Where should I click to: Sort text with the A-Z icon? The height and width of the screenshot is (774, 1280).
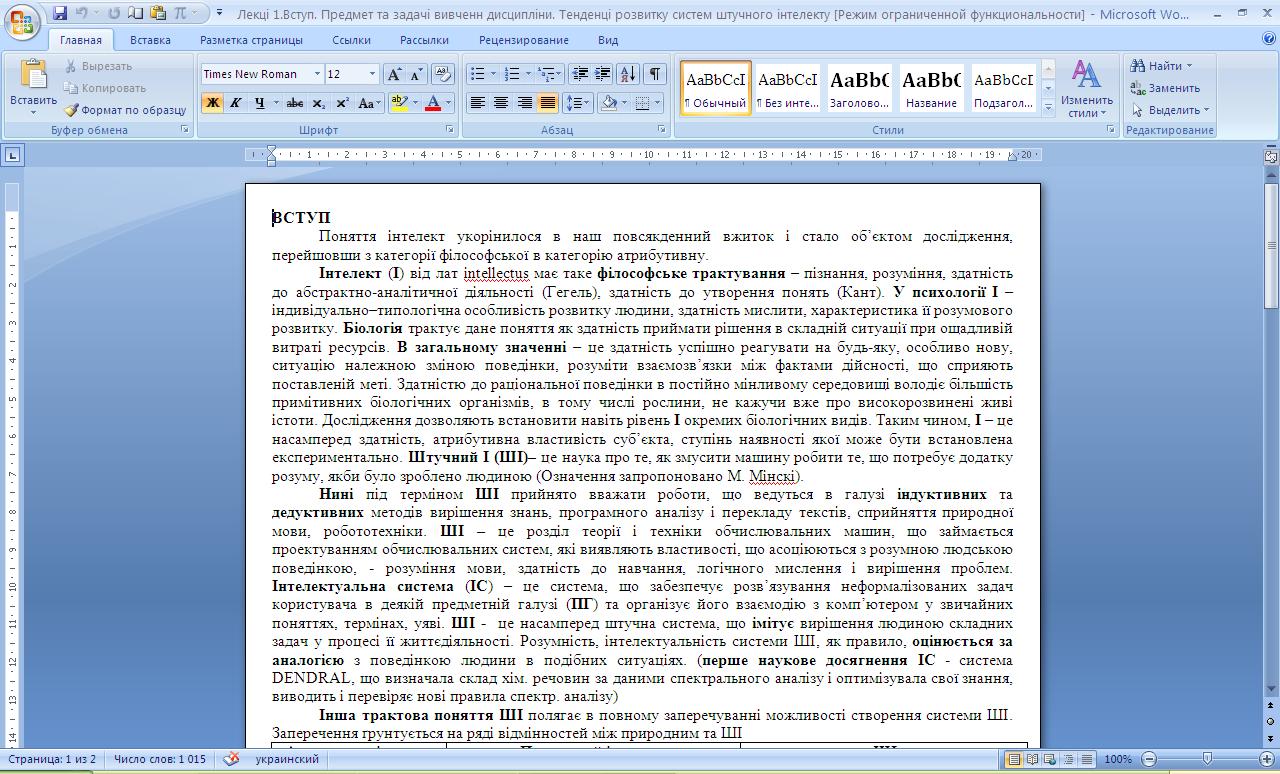pyautogui.click(x=628, y=74)
